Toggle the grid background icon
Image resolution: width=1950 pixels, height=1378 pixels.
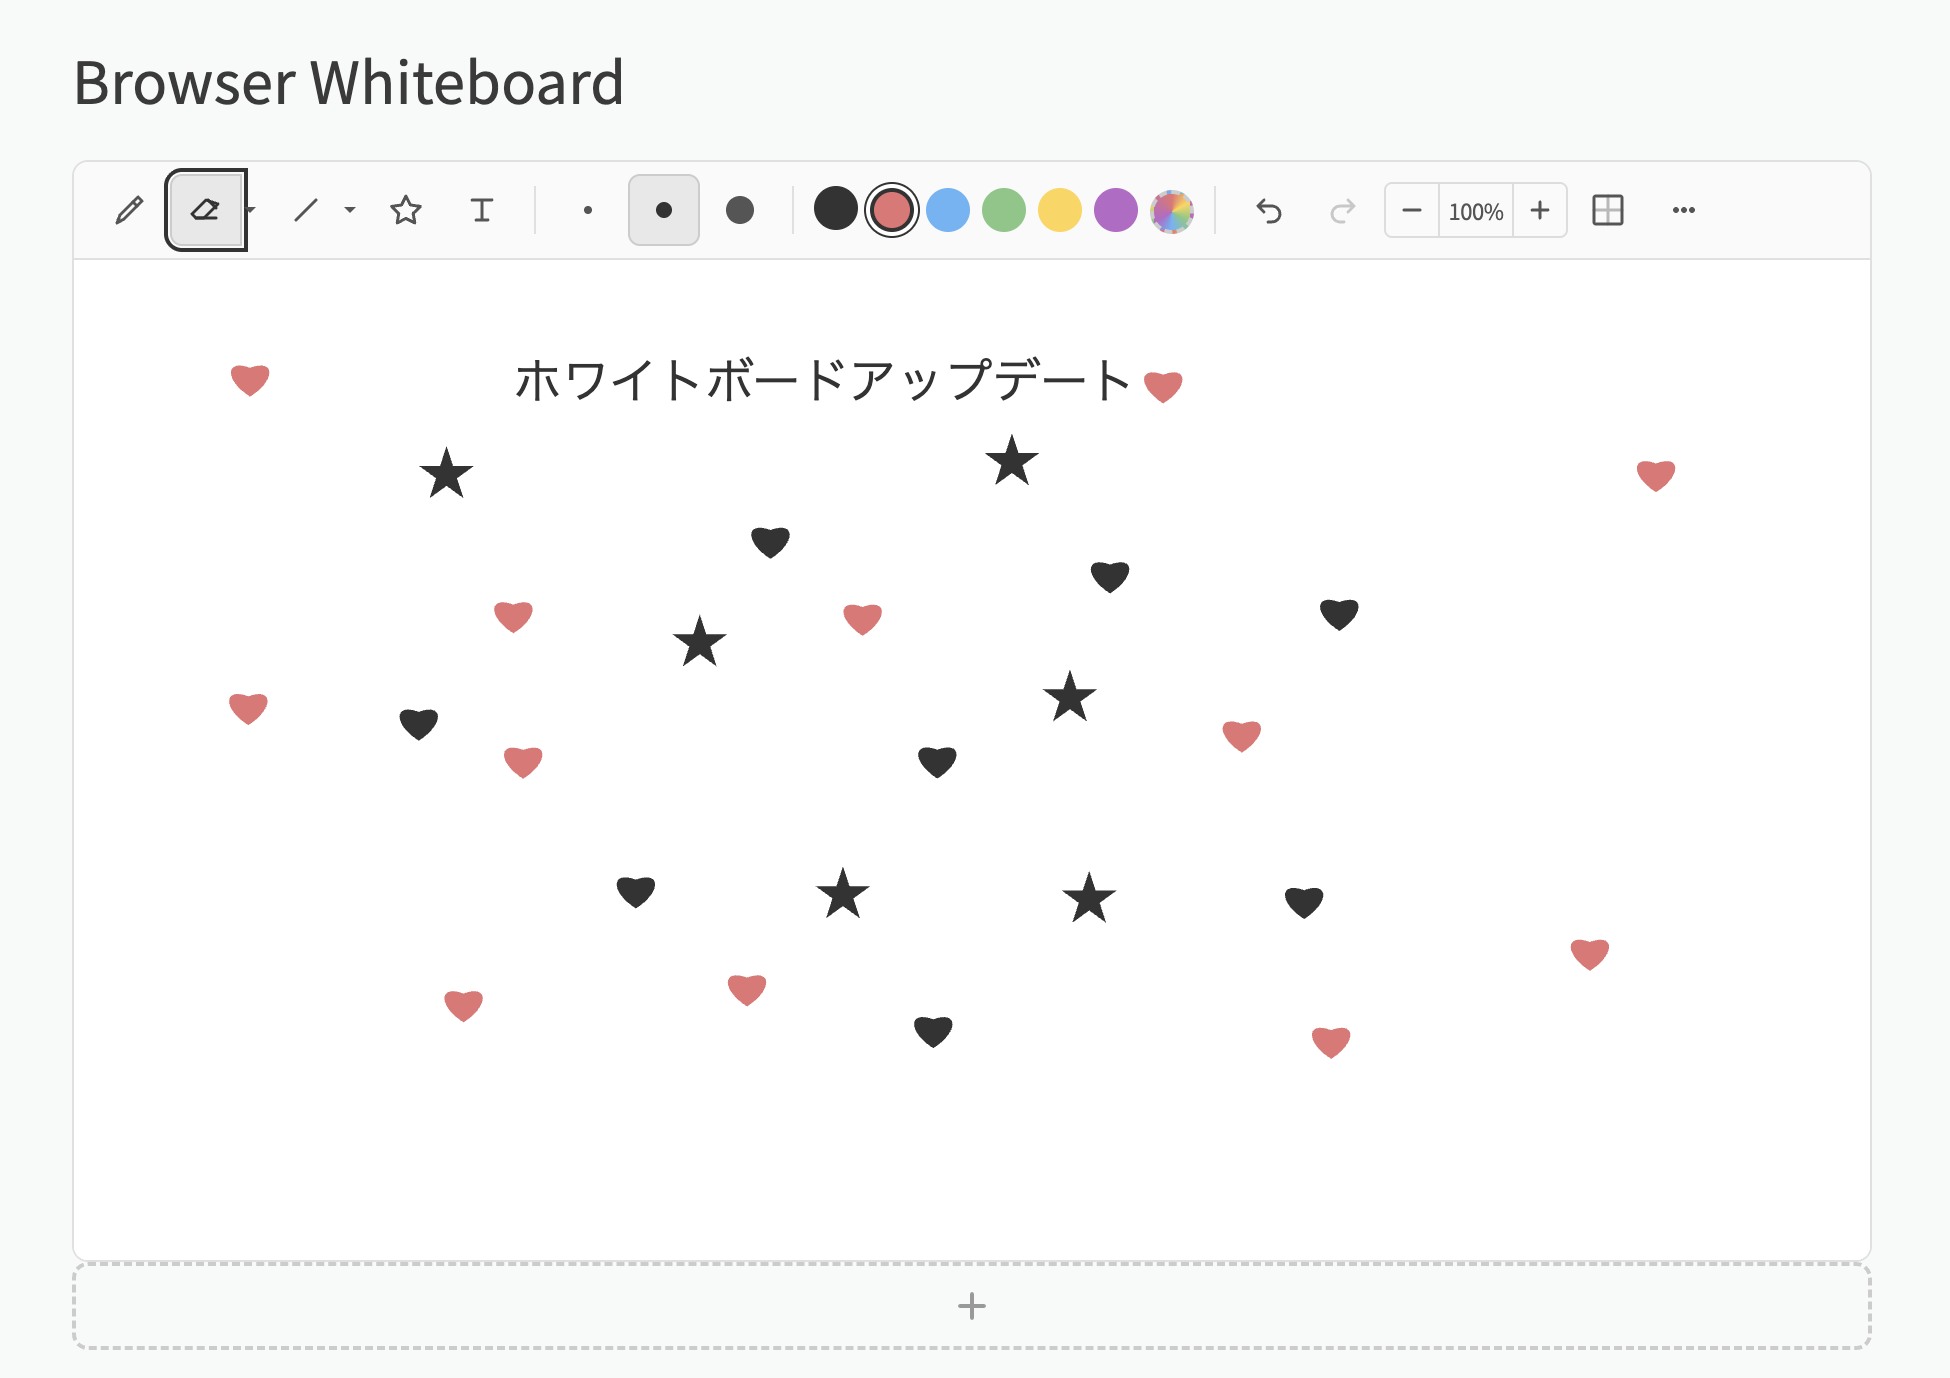coord(1607,210)
